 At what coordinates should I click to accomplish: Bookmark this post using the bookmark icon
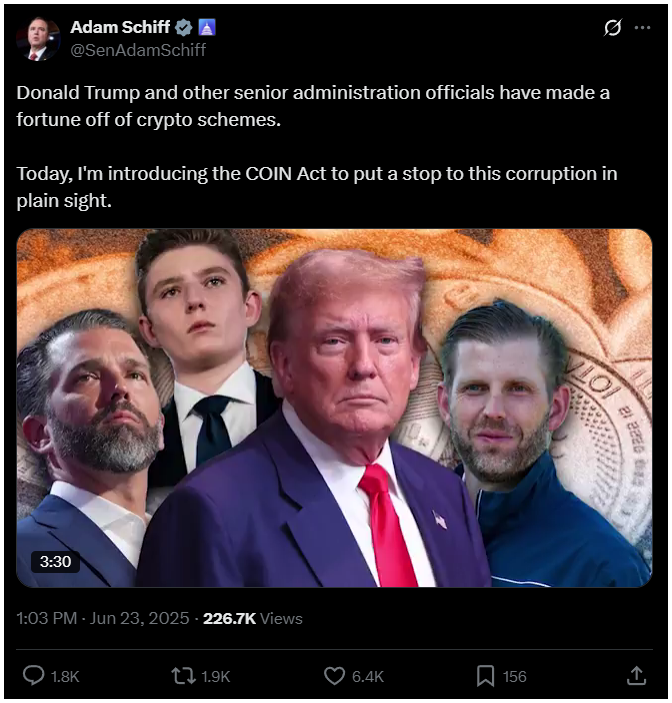click(485, 676)
